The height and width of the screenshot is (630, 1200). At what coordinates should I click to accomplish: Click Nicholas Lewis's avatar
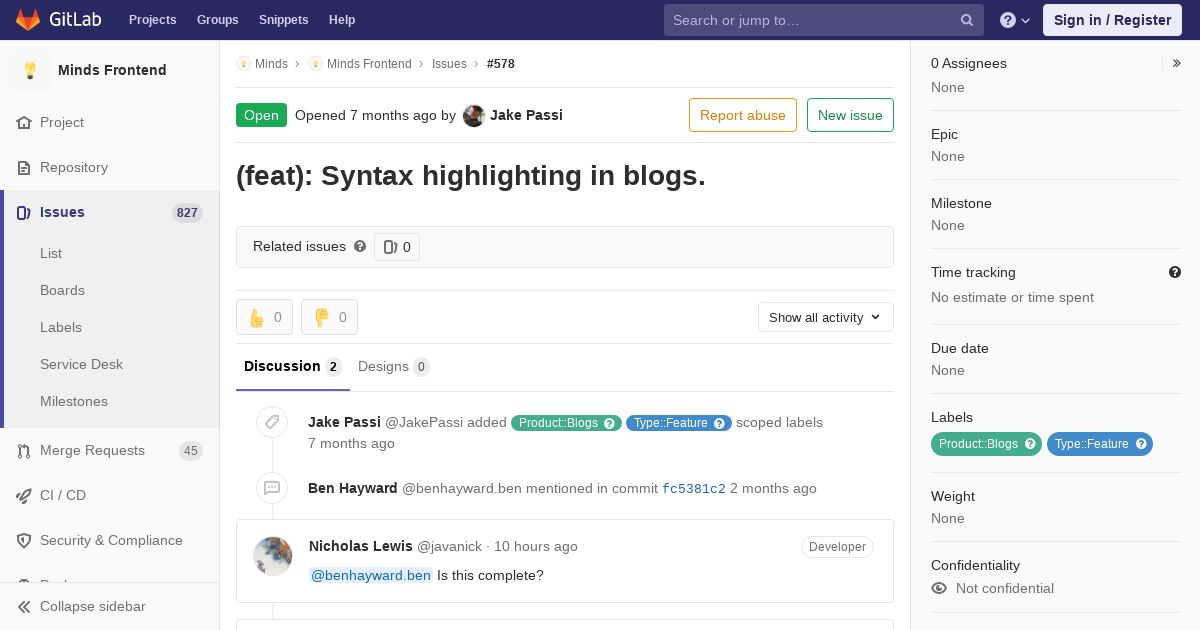click(272, 556)
